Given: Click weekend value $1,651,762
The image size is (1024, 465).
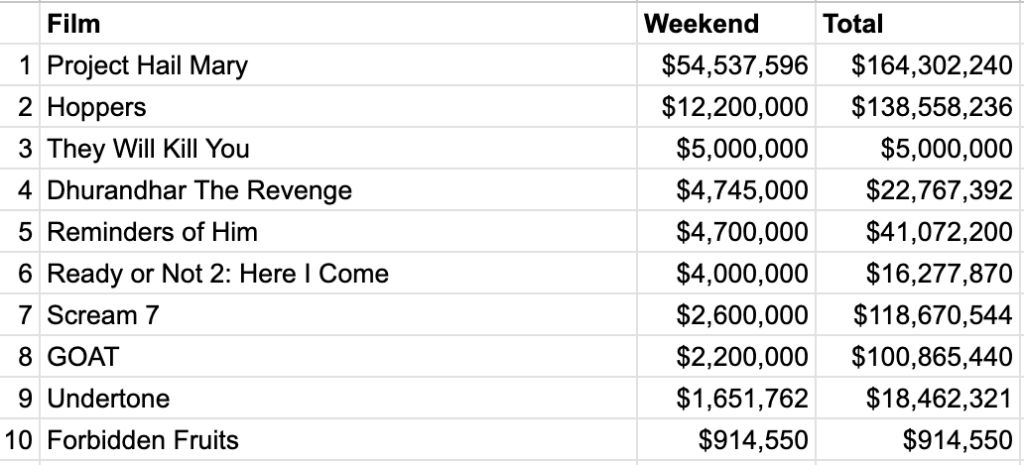Looking at the screenshot, I should pos(726,398).
